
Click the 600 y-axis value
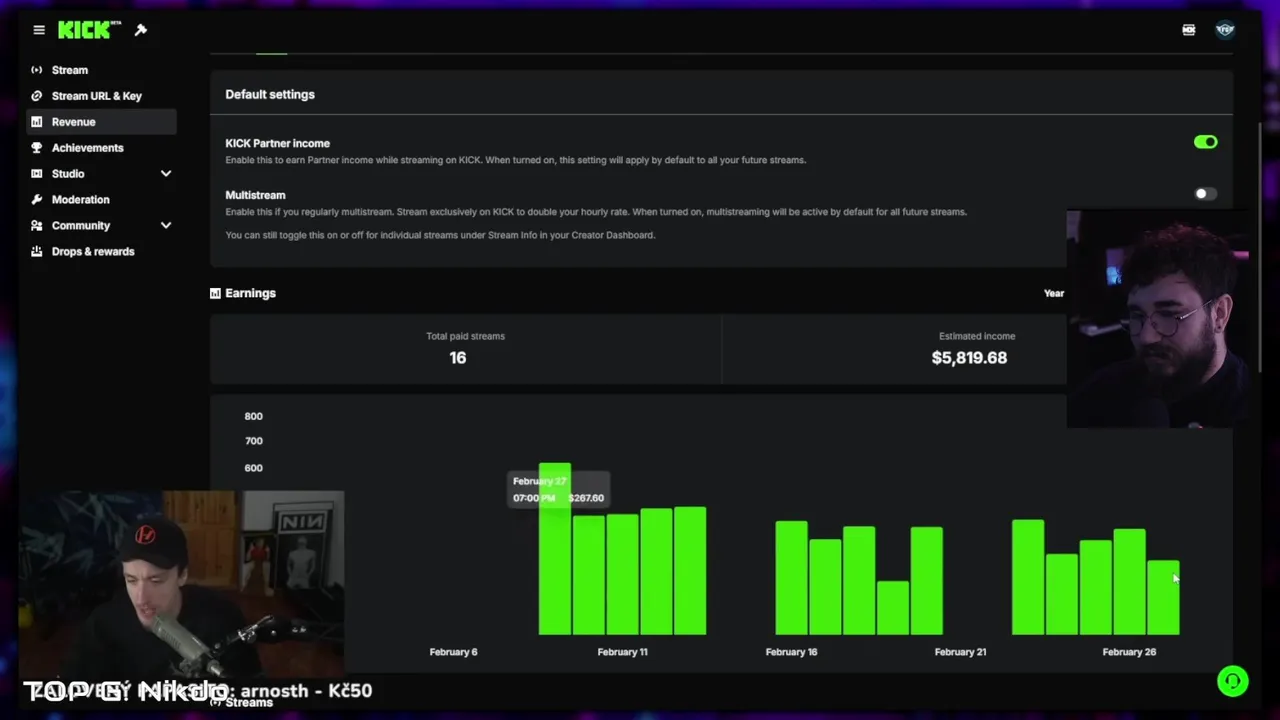pos(253,468)
